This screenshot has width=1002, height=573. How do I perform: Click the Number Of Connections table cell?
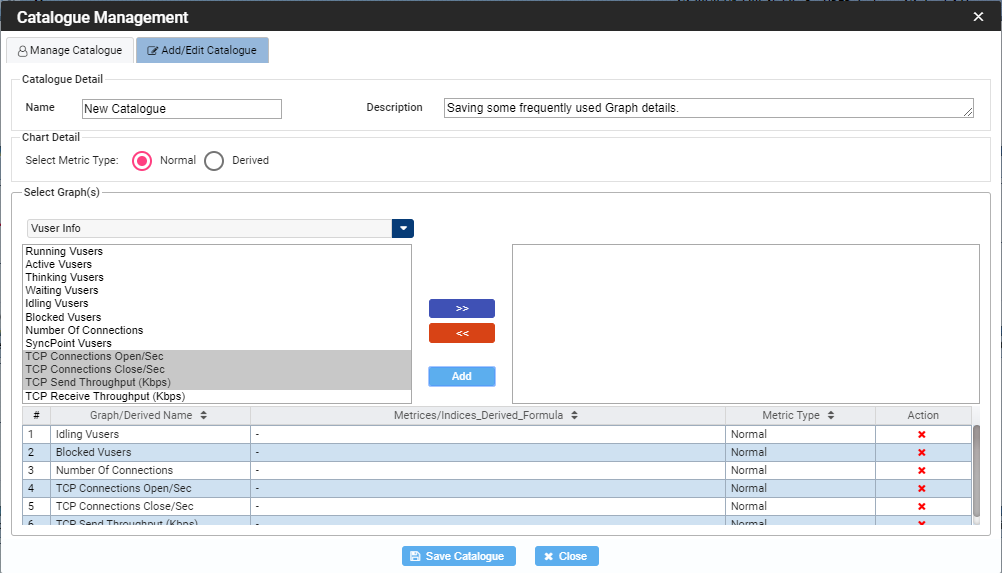pyautogui.click(x=150, y=470)
